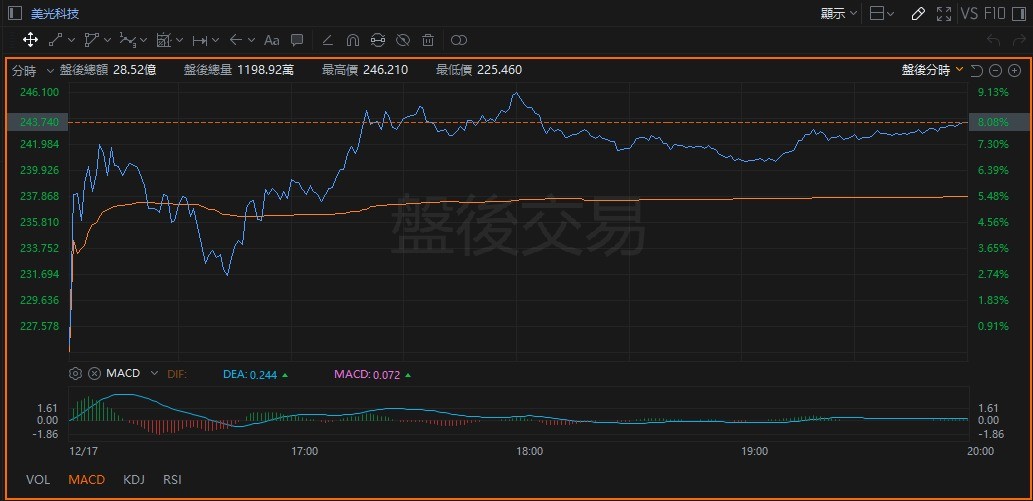This screenshot has height=501, width=1033.
Task: Open the 顯示 display dropdown
Action: click(839, 13)
